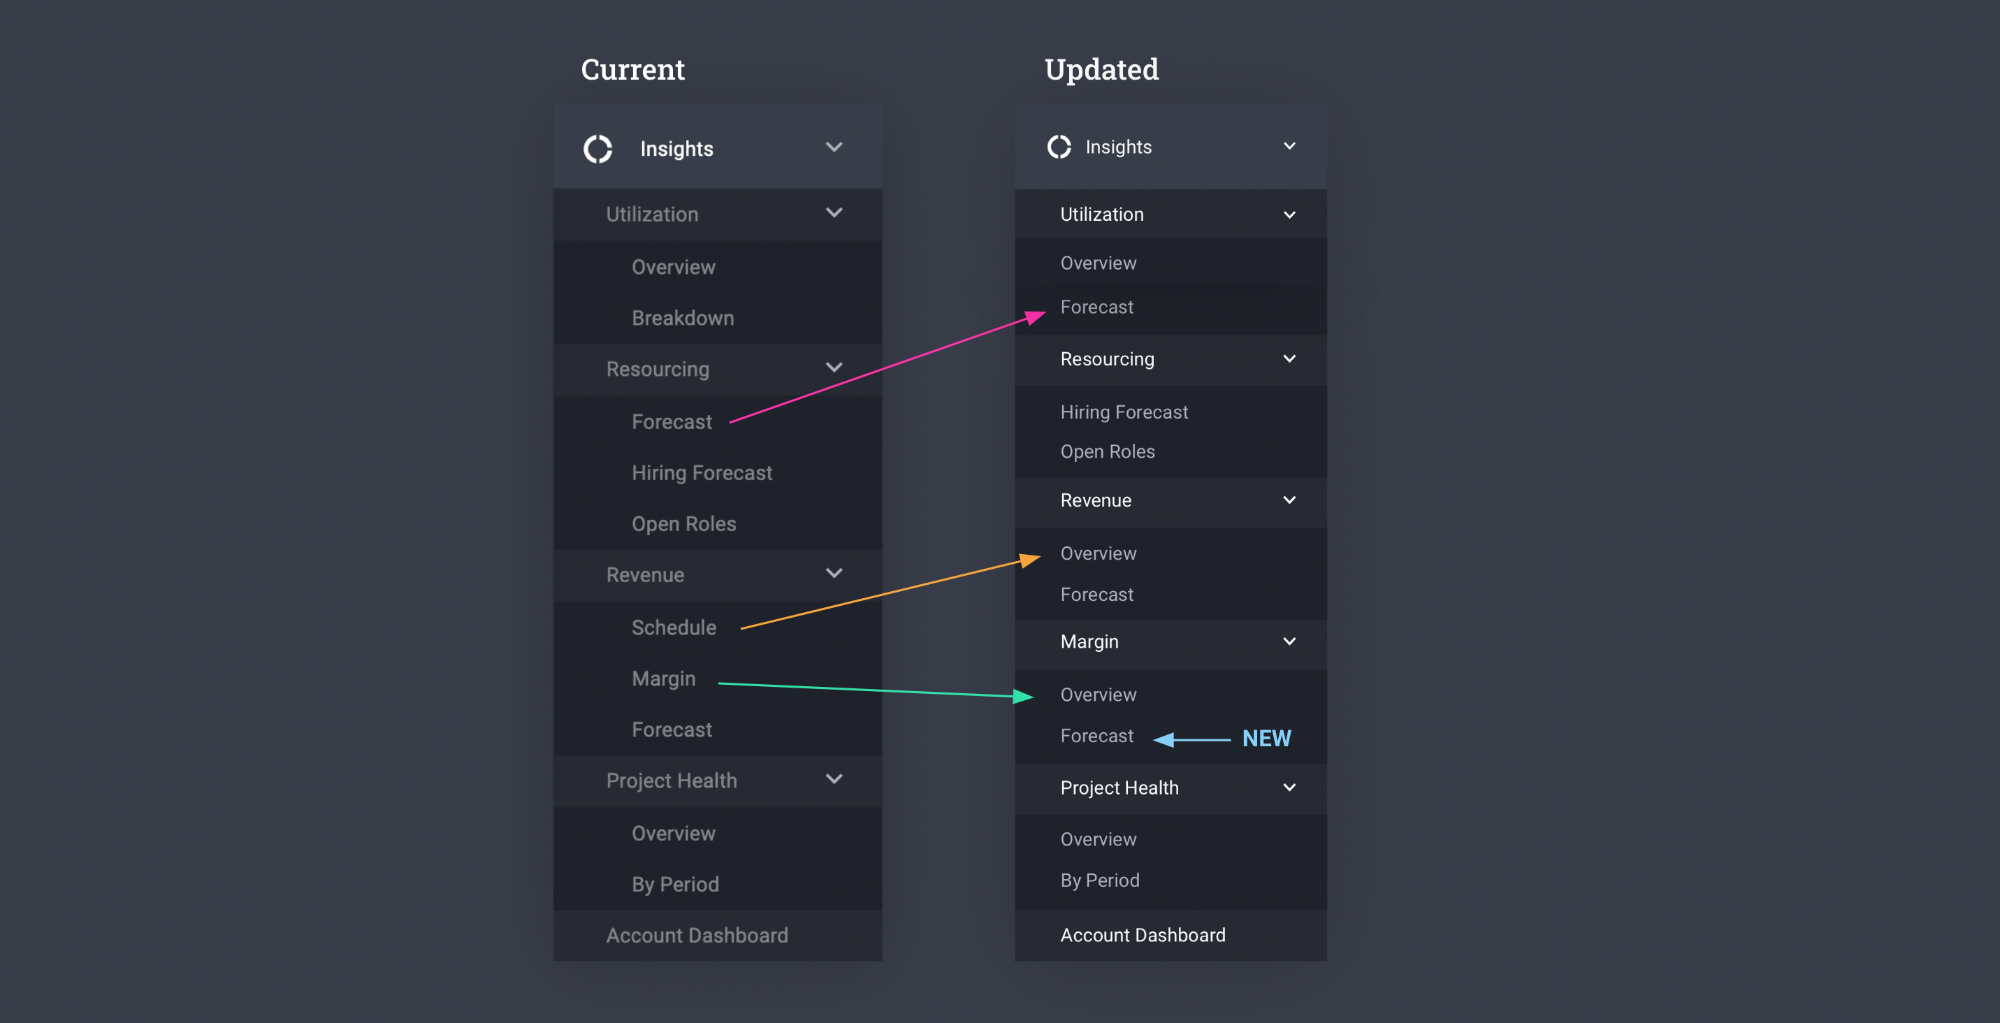Select Margin item under Revenue in Current
Viewport: 2000px width, 1023px height.
pos(663,679)
